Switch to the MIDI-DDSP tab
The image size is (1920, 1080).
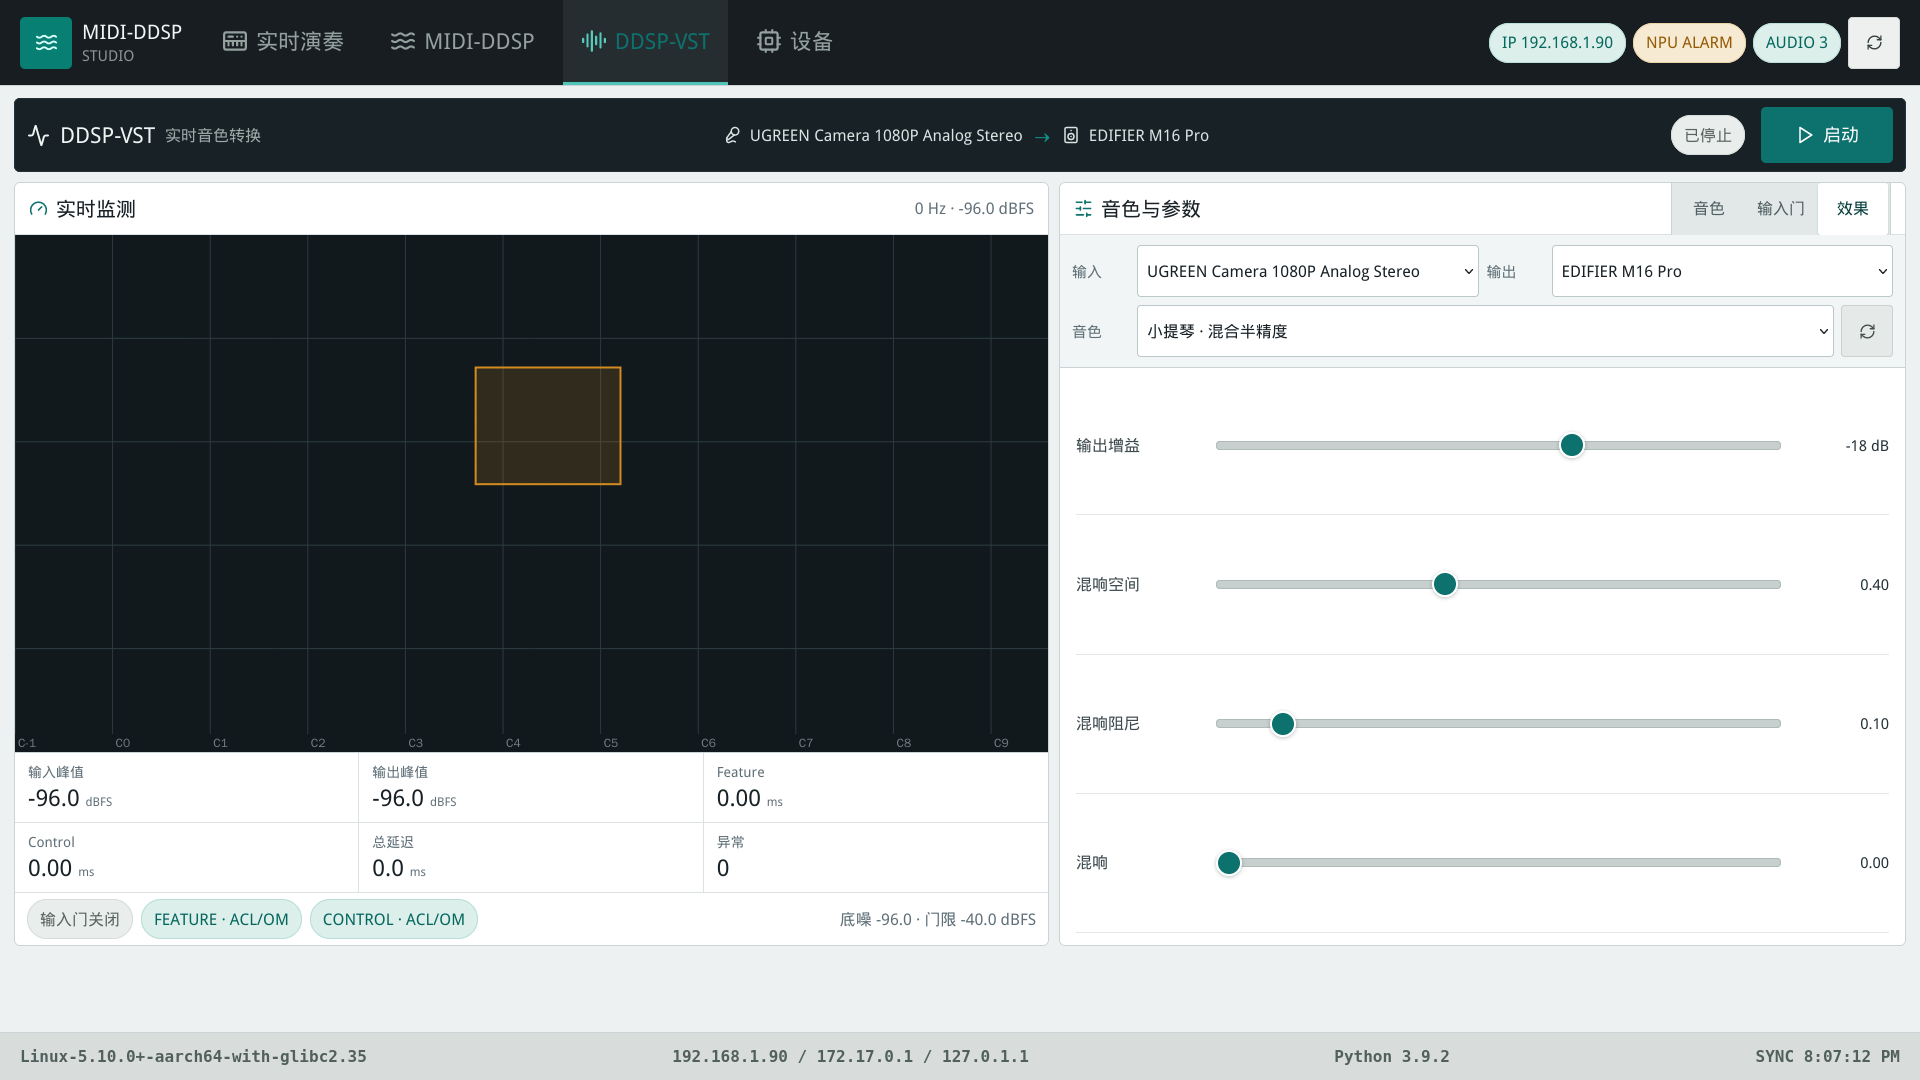pos(462,41)
